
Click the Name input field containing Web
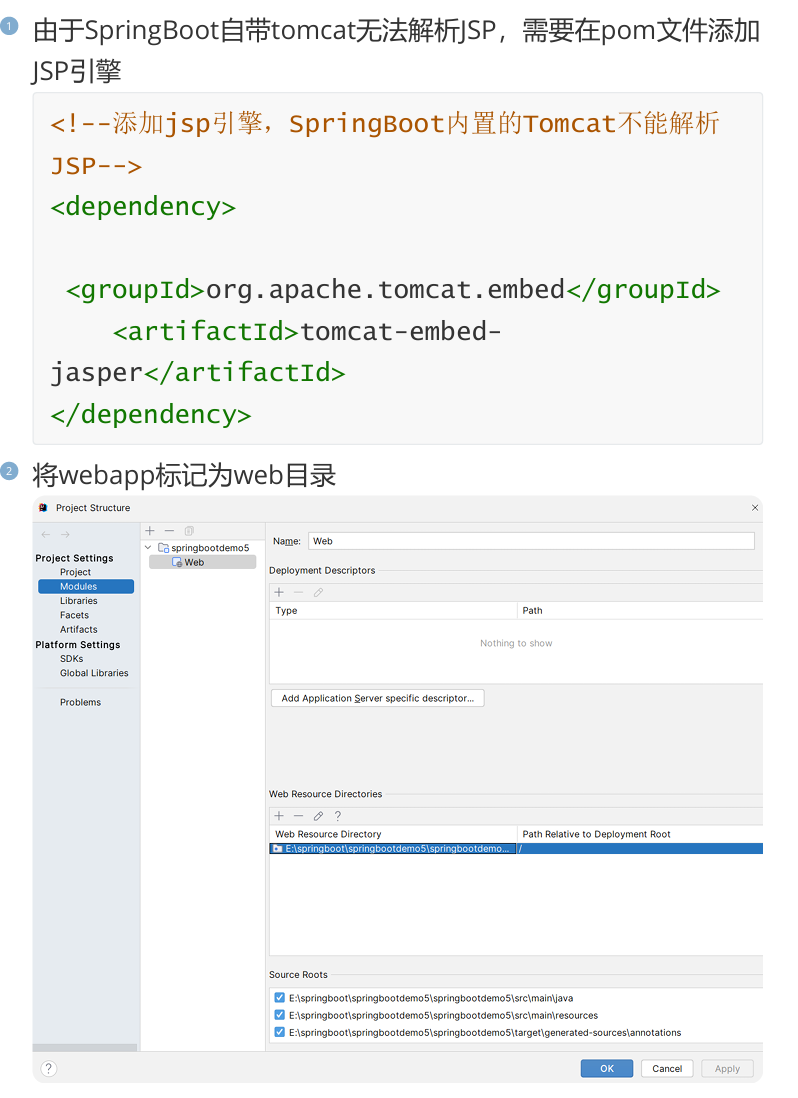tap(531, 541)
